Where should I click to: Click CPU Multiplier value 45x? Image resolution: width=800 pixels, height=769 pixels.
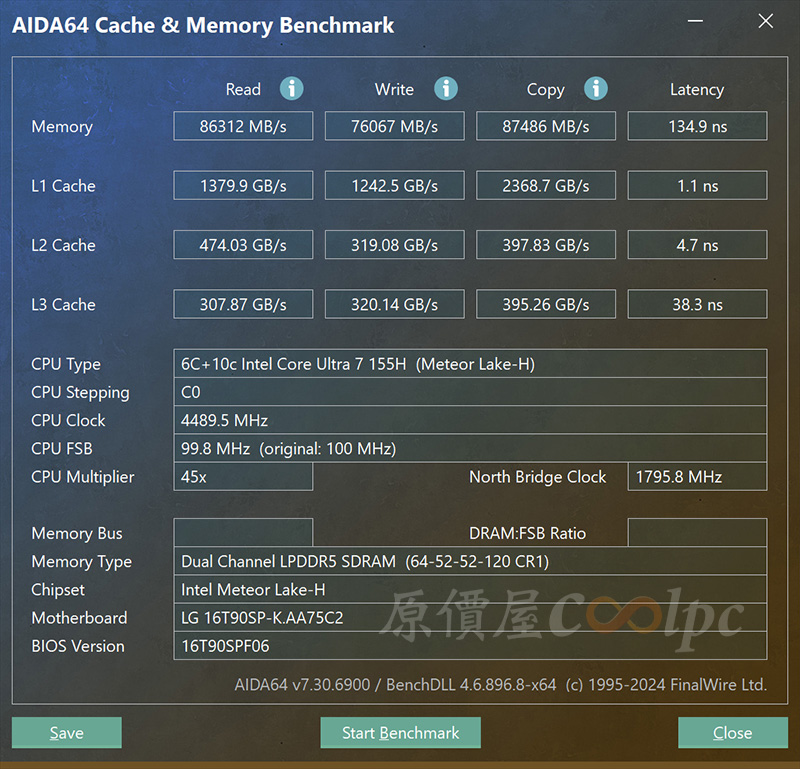pyautogui.click(x=243, y=477)
